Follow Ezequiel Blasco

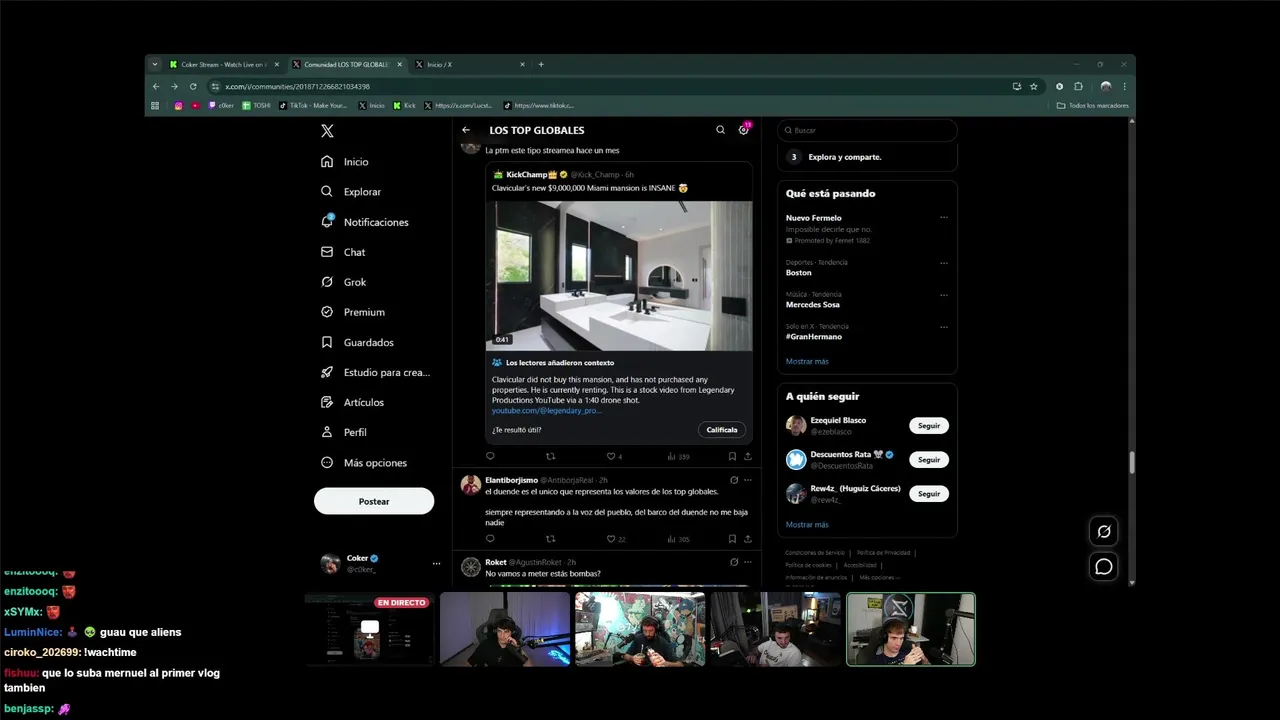pos(929,425)
